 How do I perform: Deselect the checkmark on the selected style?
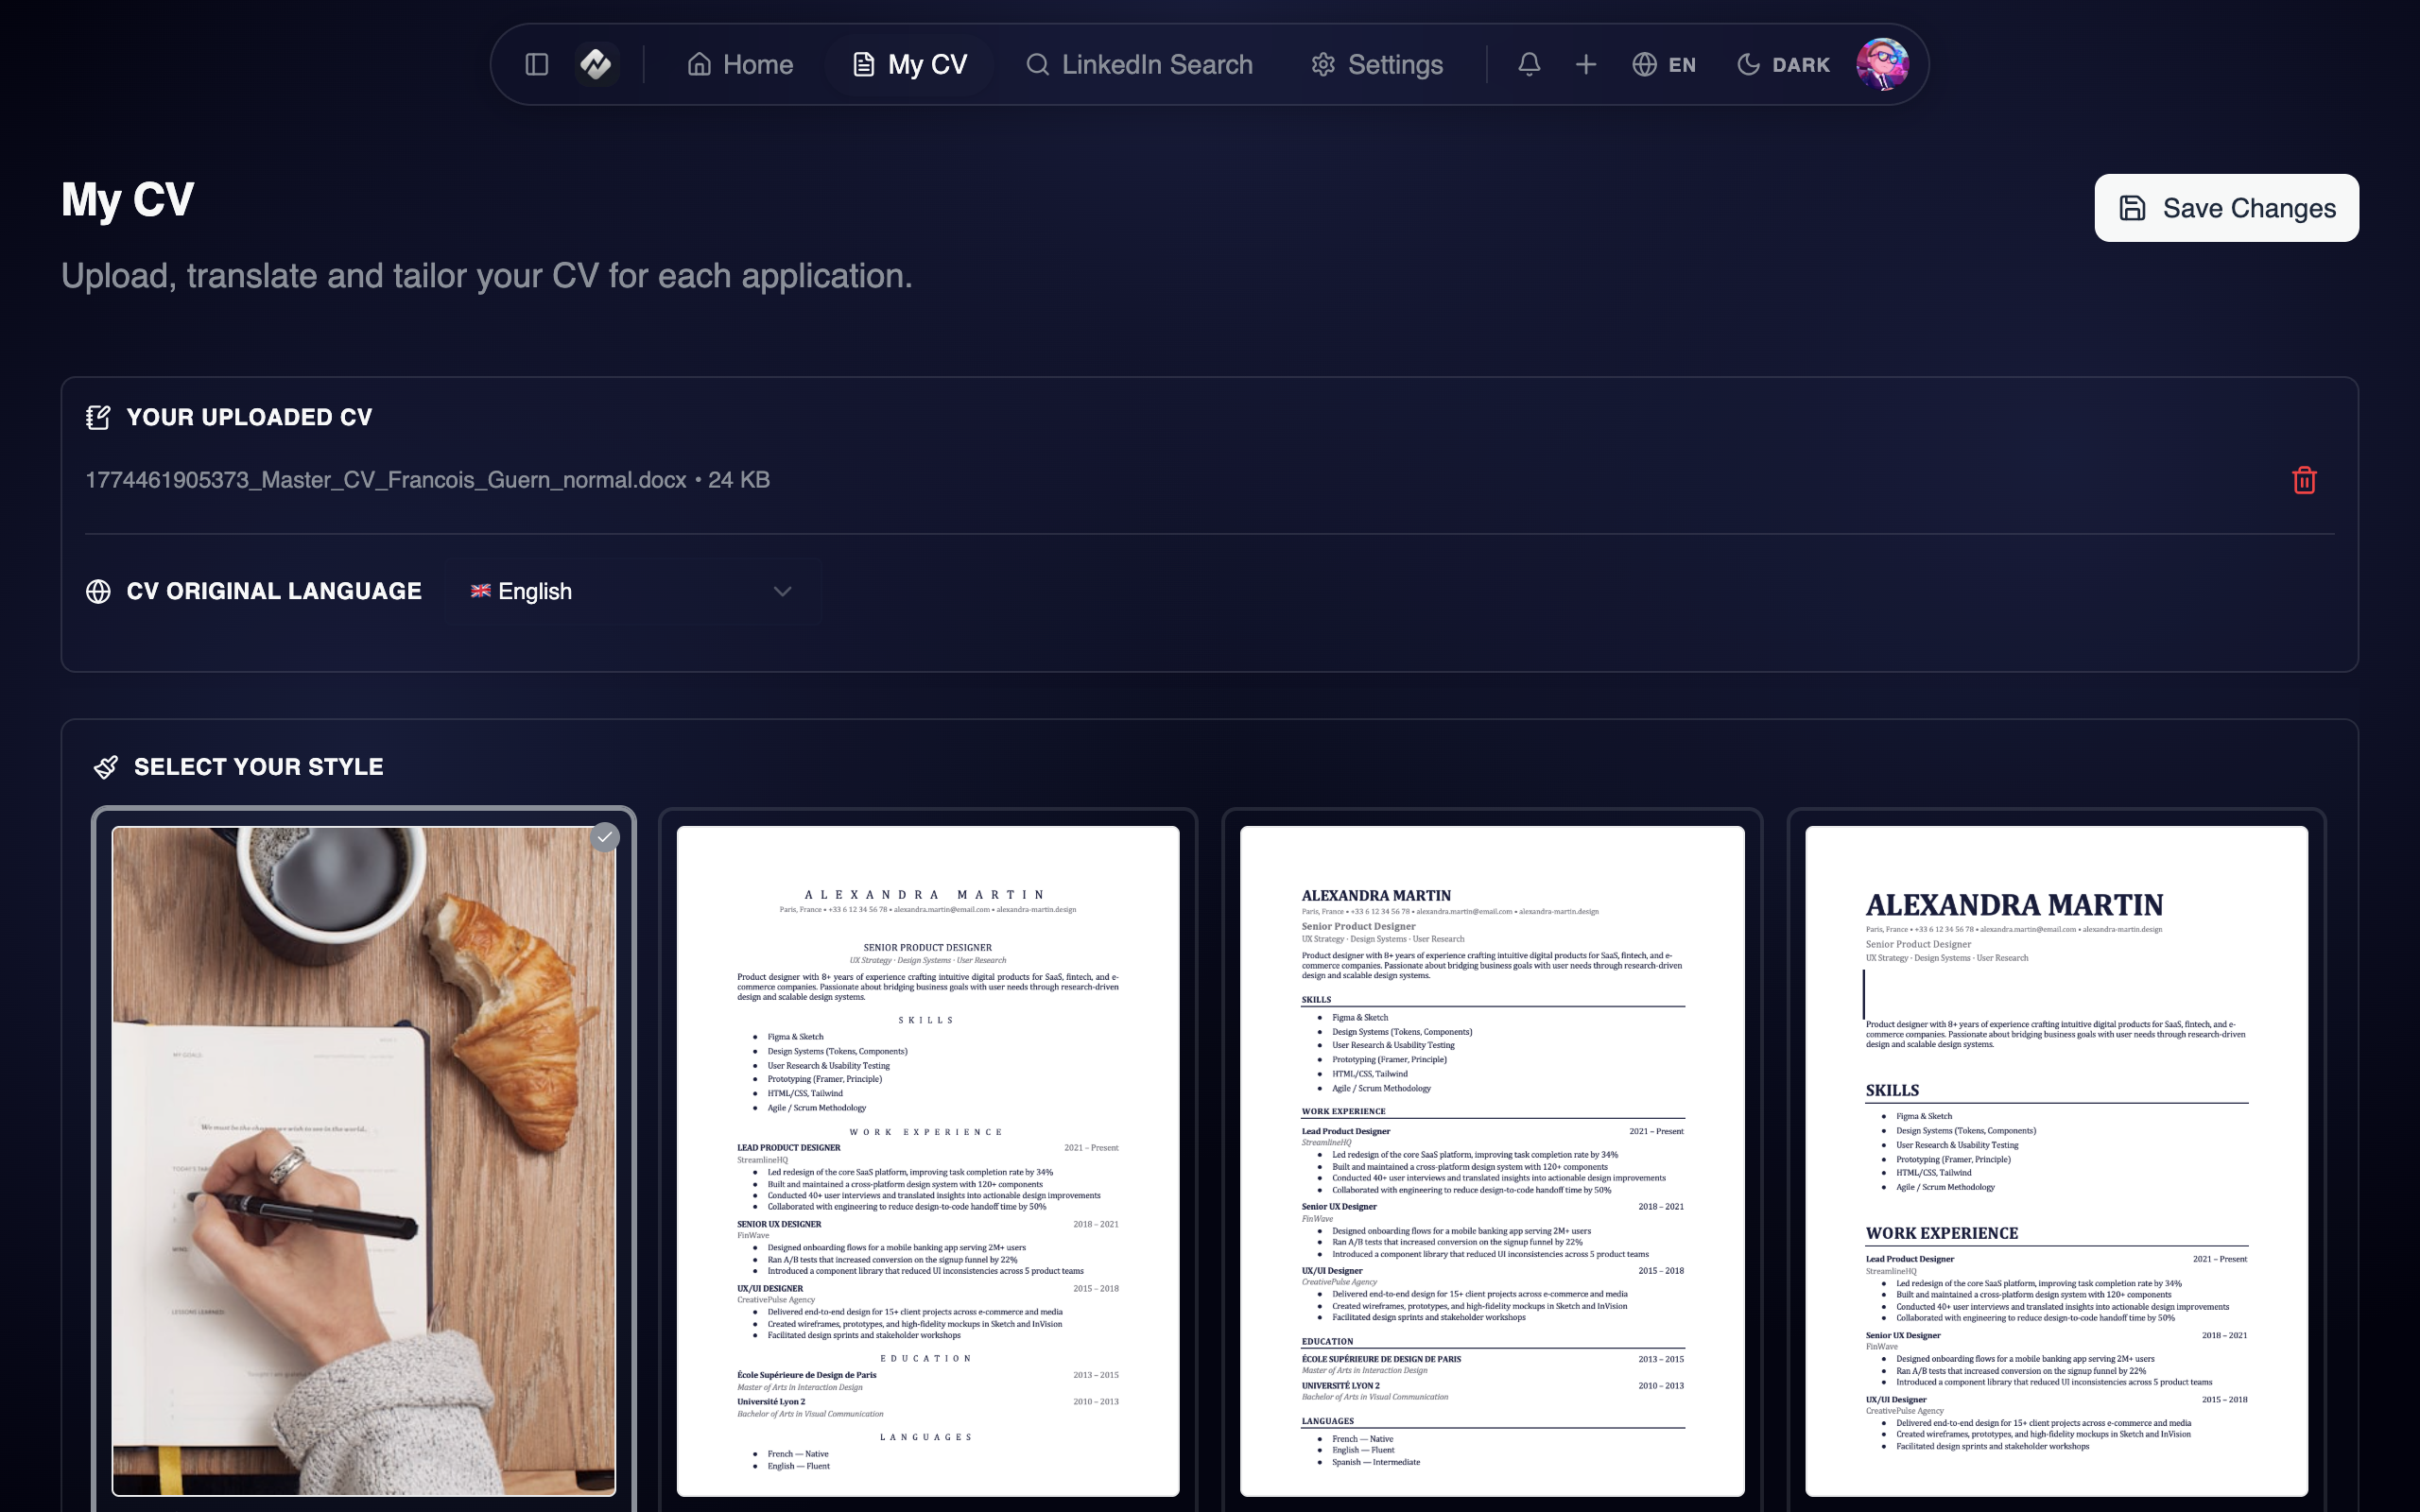coord(604,836)
